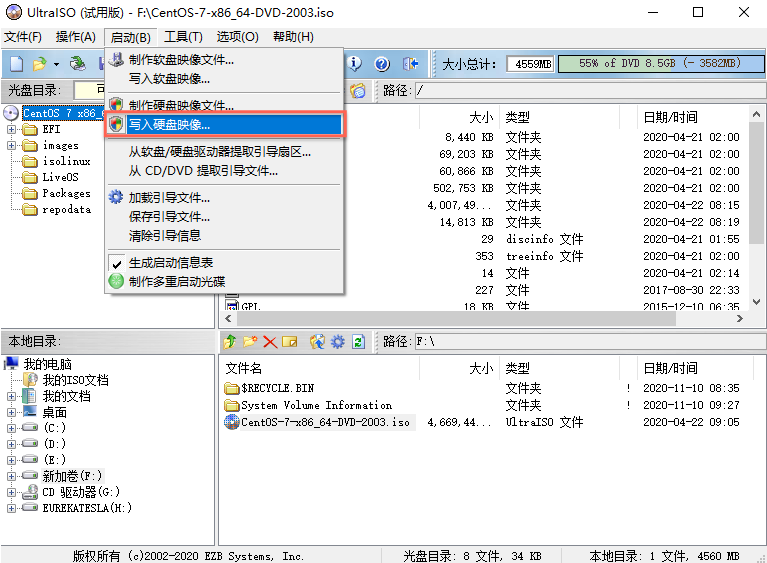Expand the (D:) drive node

(11, 444)
